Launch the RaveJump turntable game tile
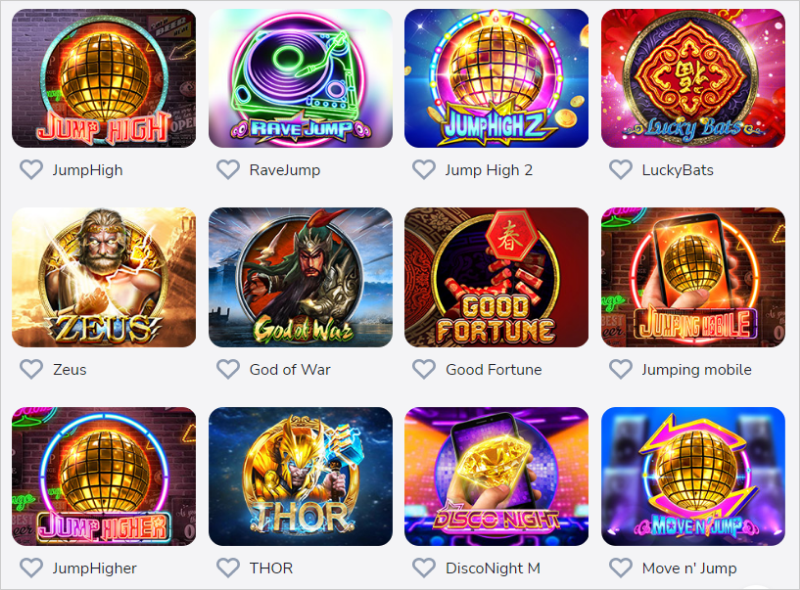The width and height of the screenshot is (800, 590). pos(301,78)
